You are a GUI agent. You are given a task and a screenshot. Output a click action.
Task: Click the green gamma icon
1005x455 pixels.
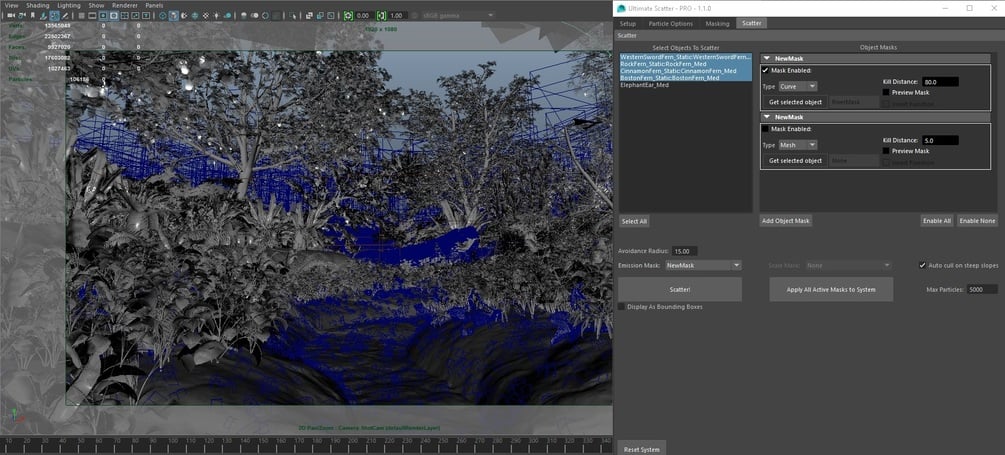[382, 16]
